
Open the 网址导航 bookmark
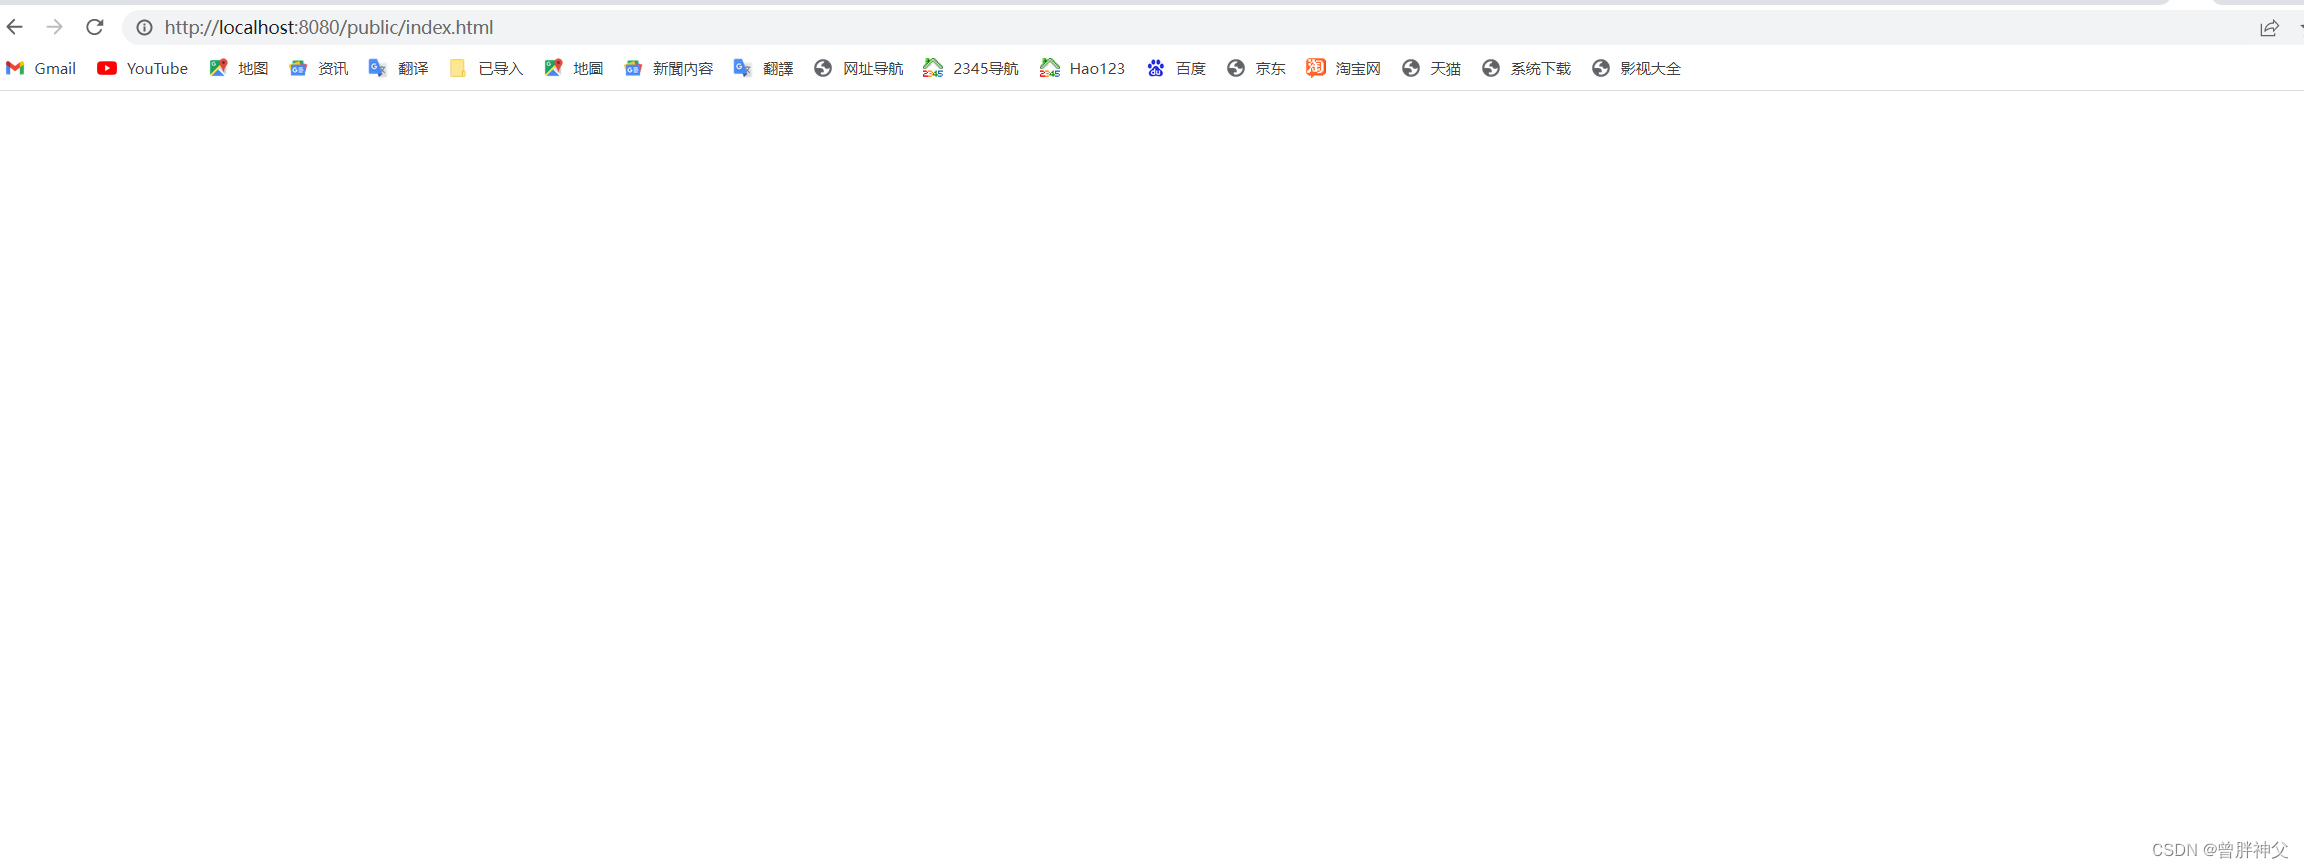[858, 68]
